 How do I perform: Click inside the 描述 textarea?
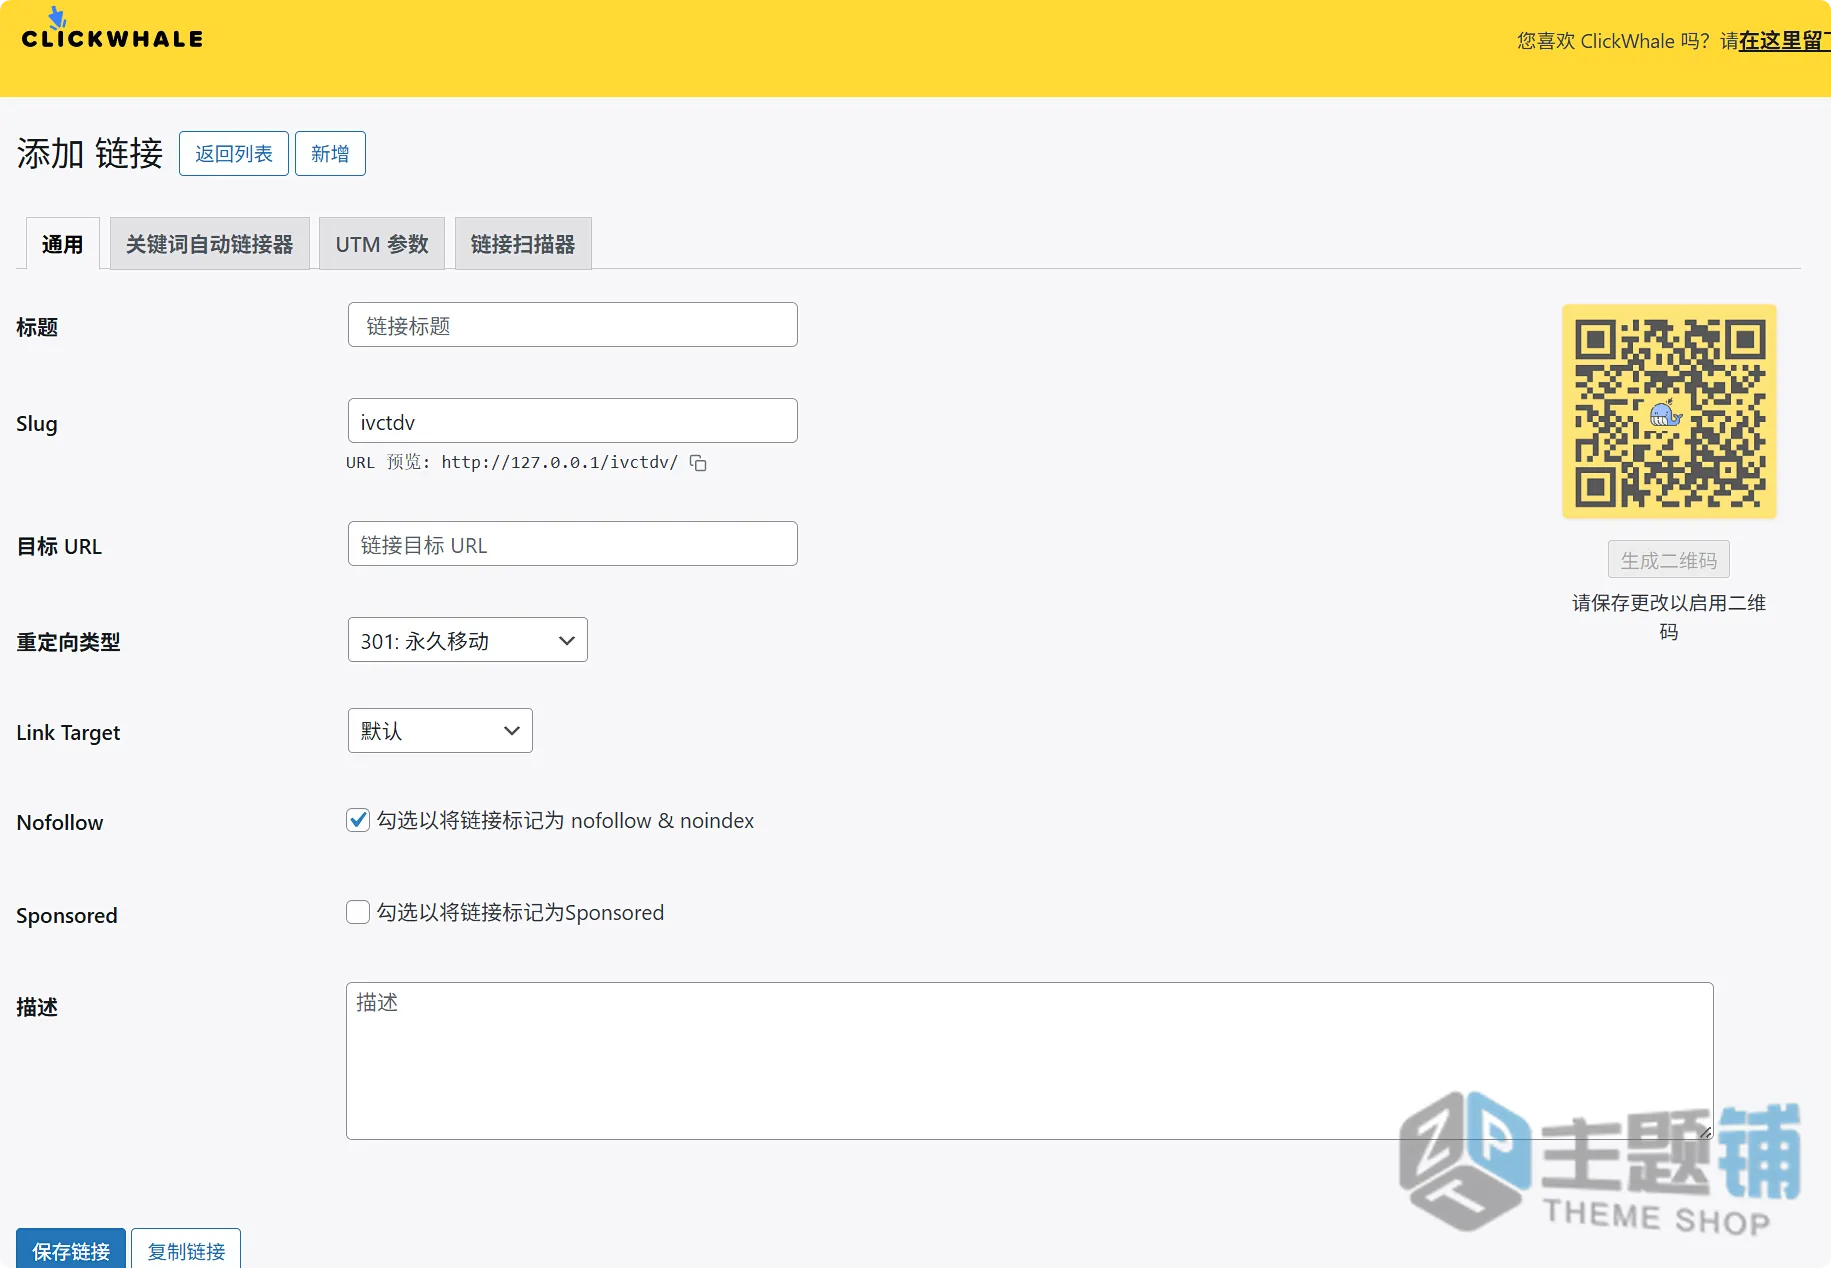1030,1061
